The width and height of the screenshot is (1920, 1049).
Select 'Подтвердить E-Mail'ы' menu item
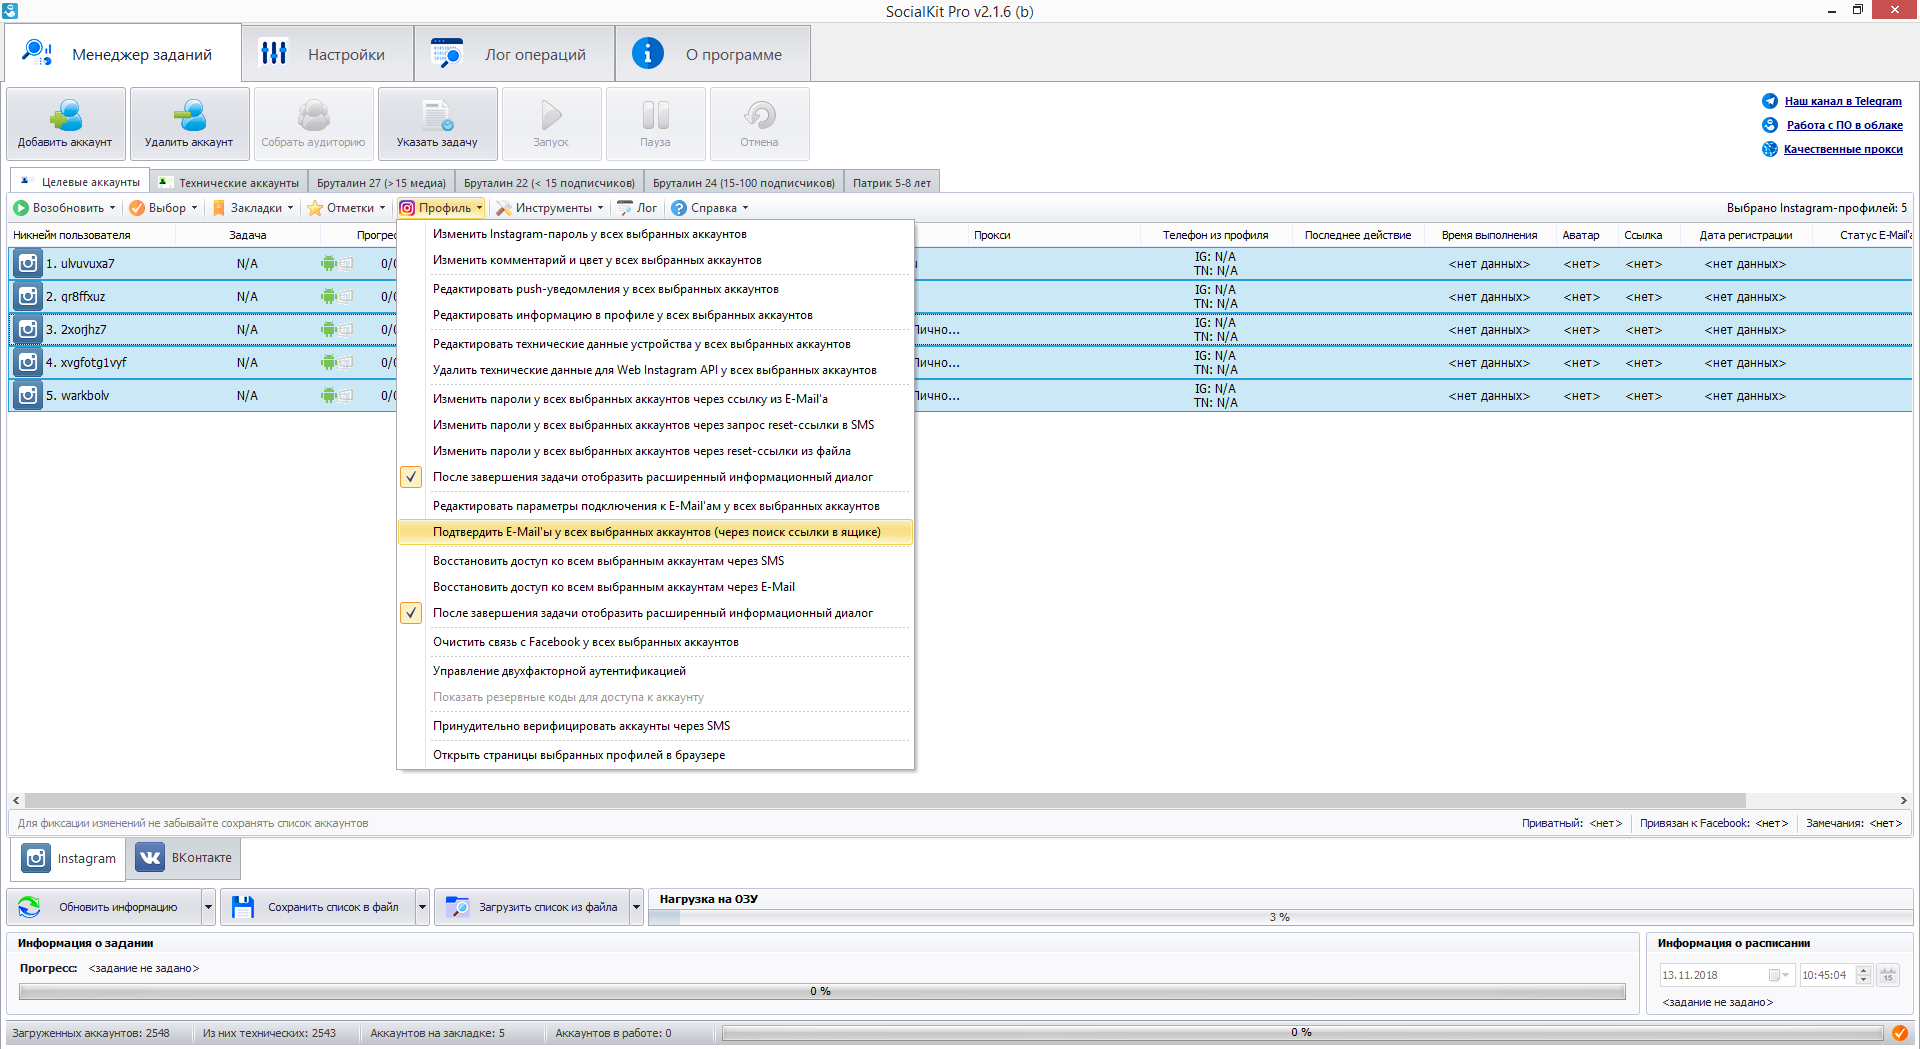click(655, 532)
